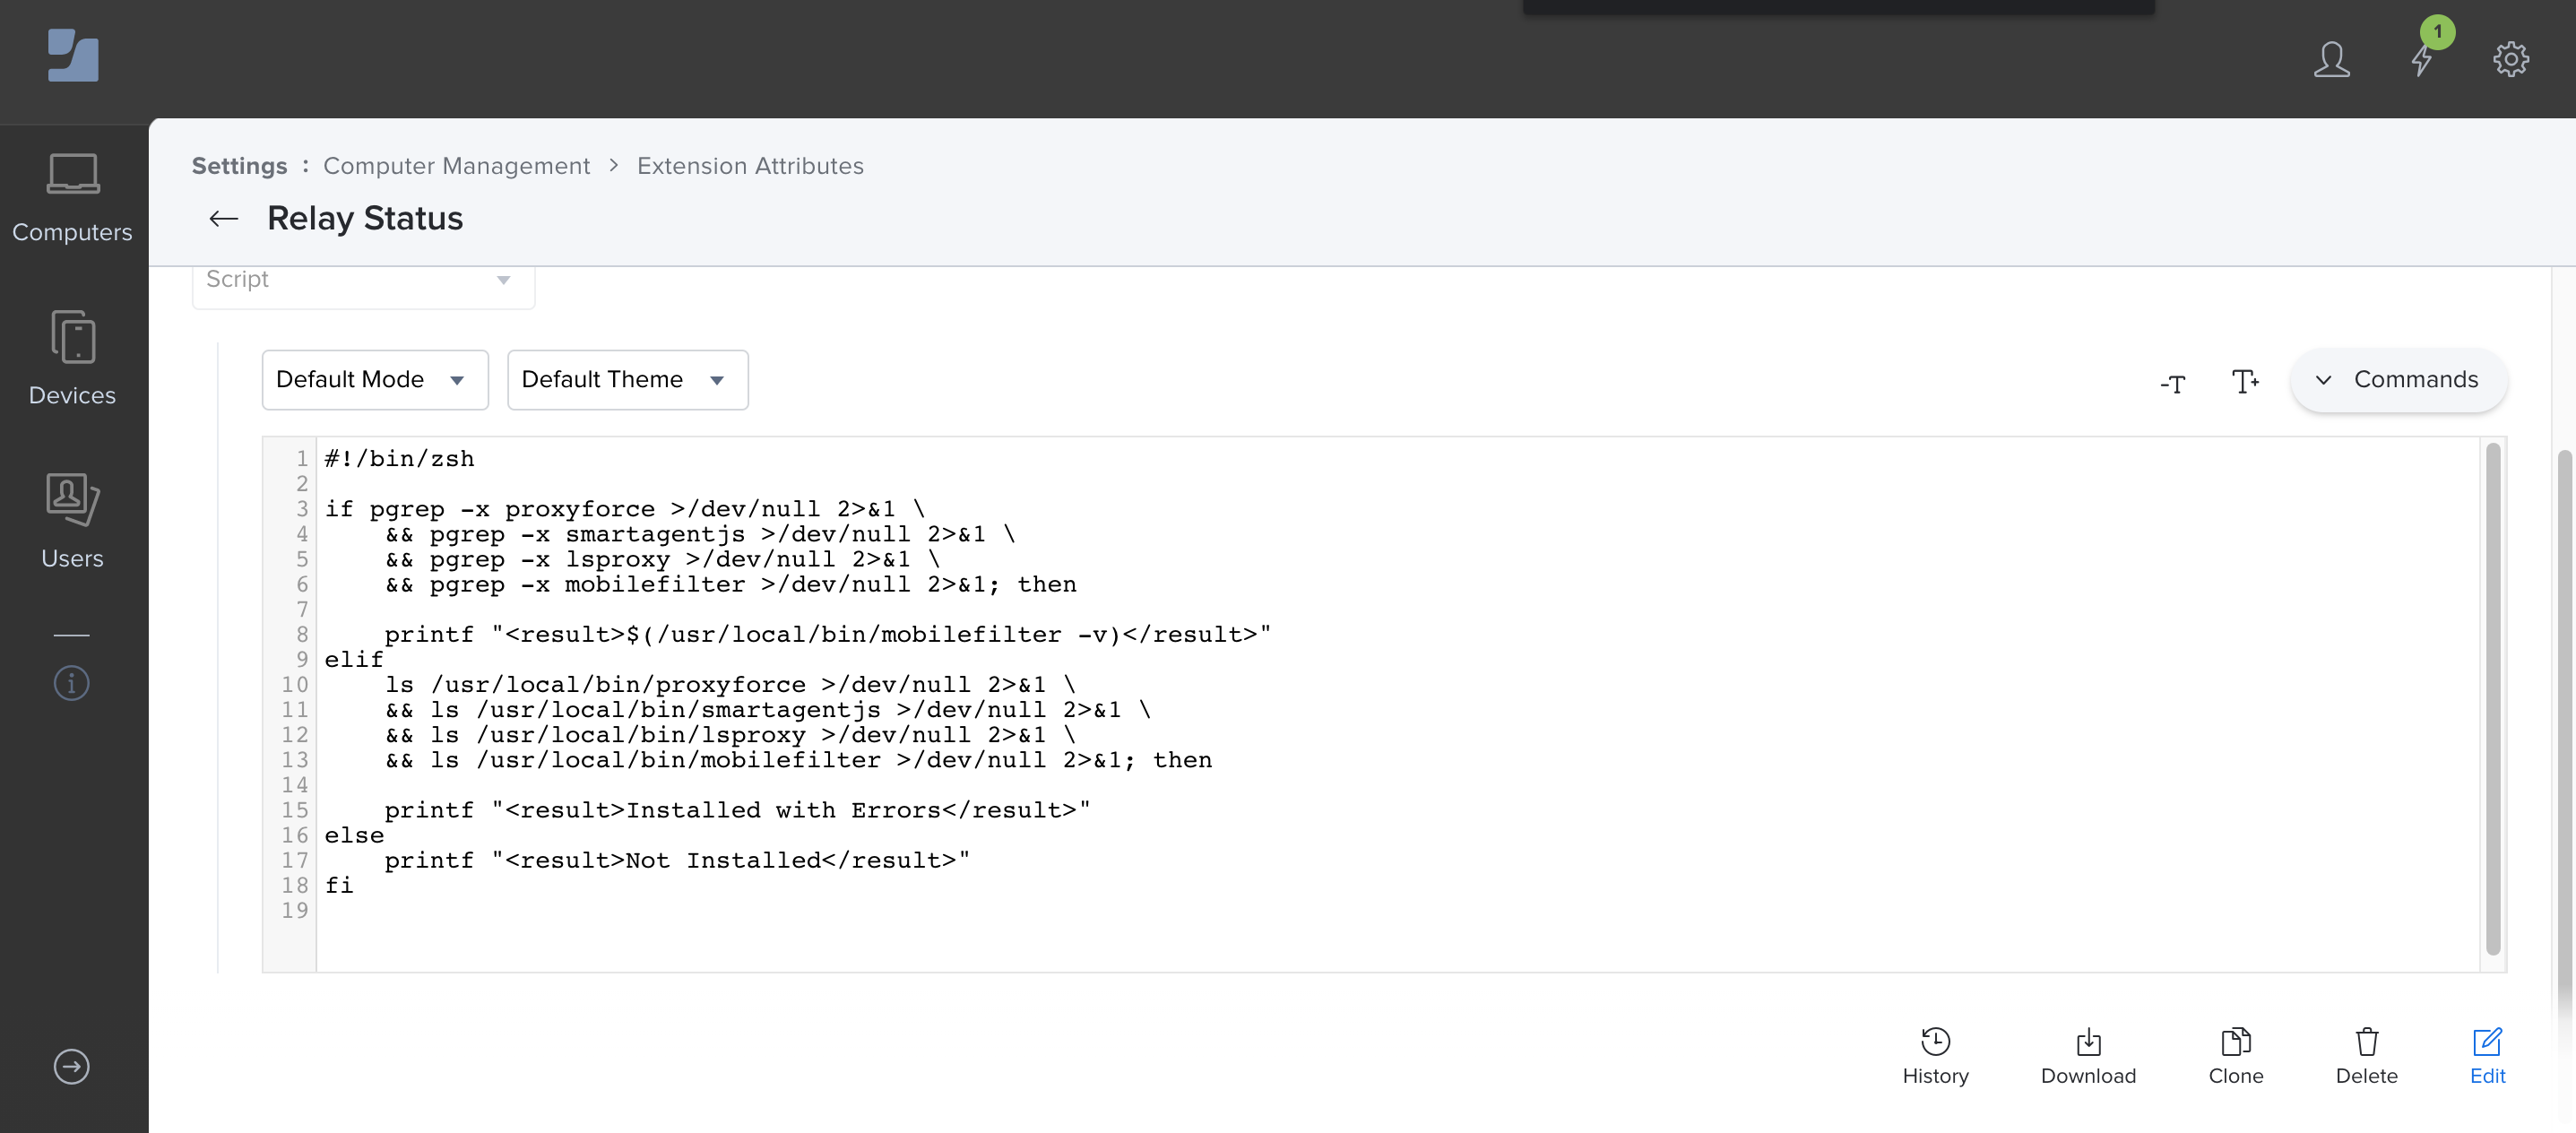Open notifications lightning bolt icon
Viewport: 2576px width, 1133px height.
(2422, 60)
